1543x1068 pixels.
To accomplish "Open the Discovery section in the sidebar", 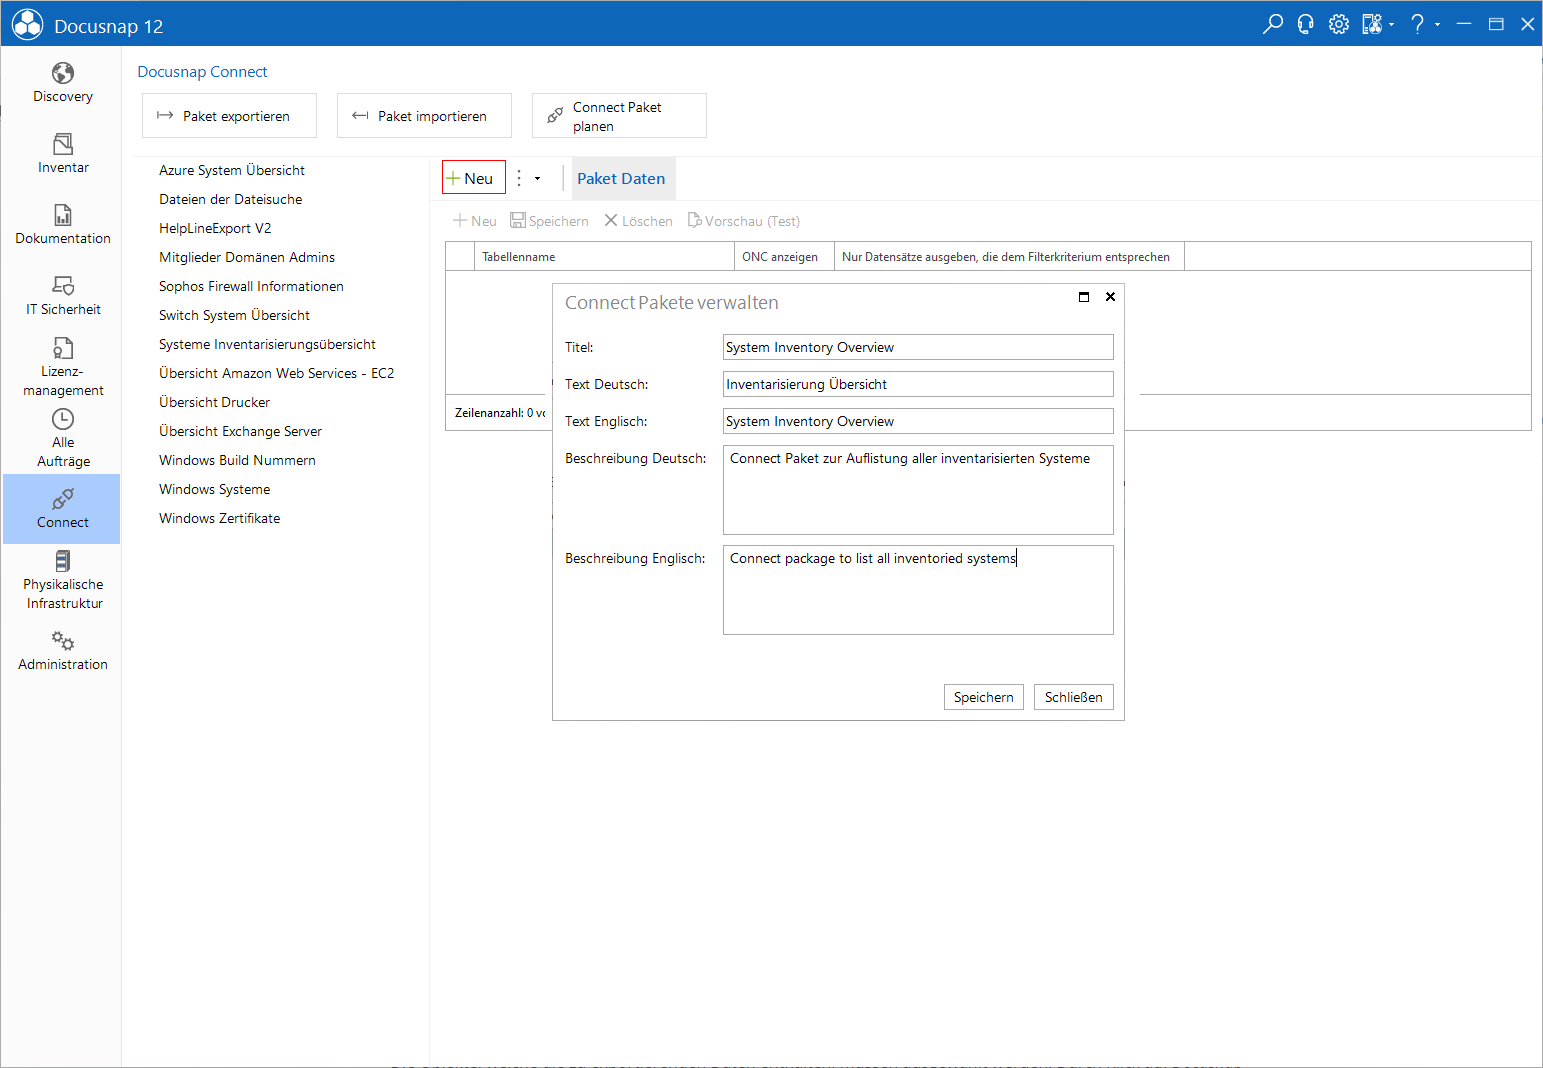I will [x=62, y=83].
